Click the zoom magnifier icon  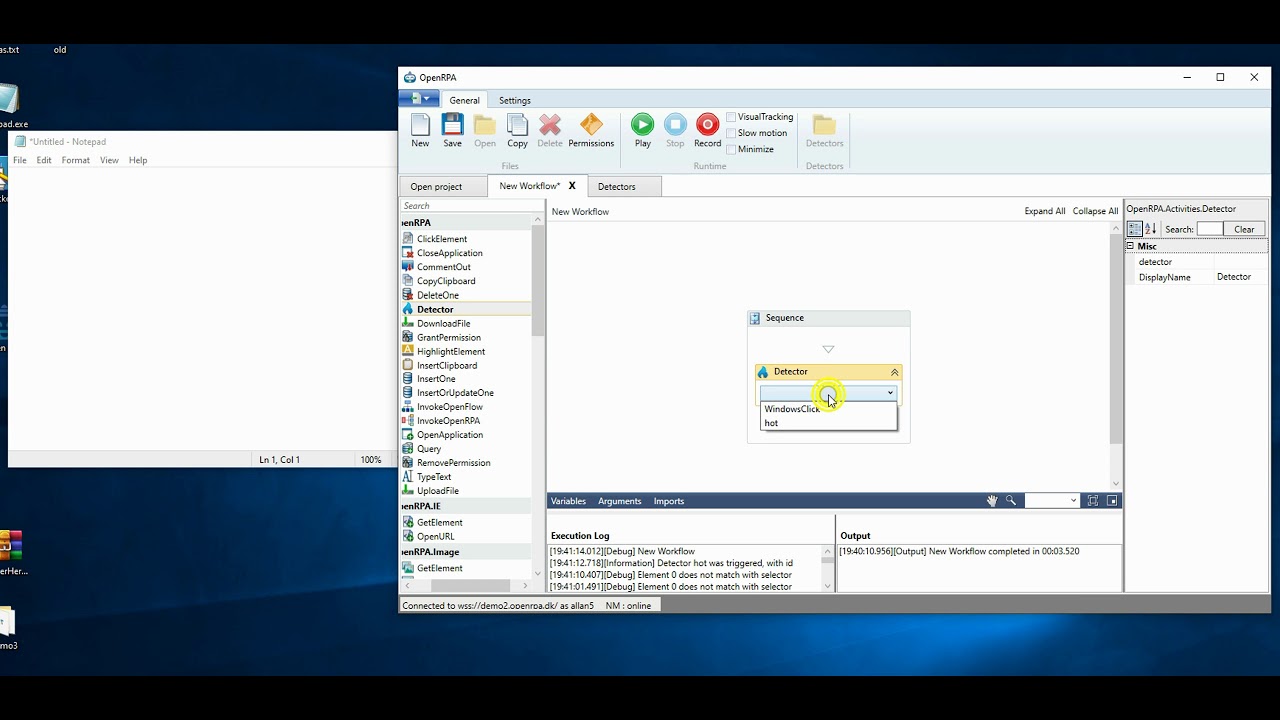pyautogui.click(x=1011, y=501)
